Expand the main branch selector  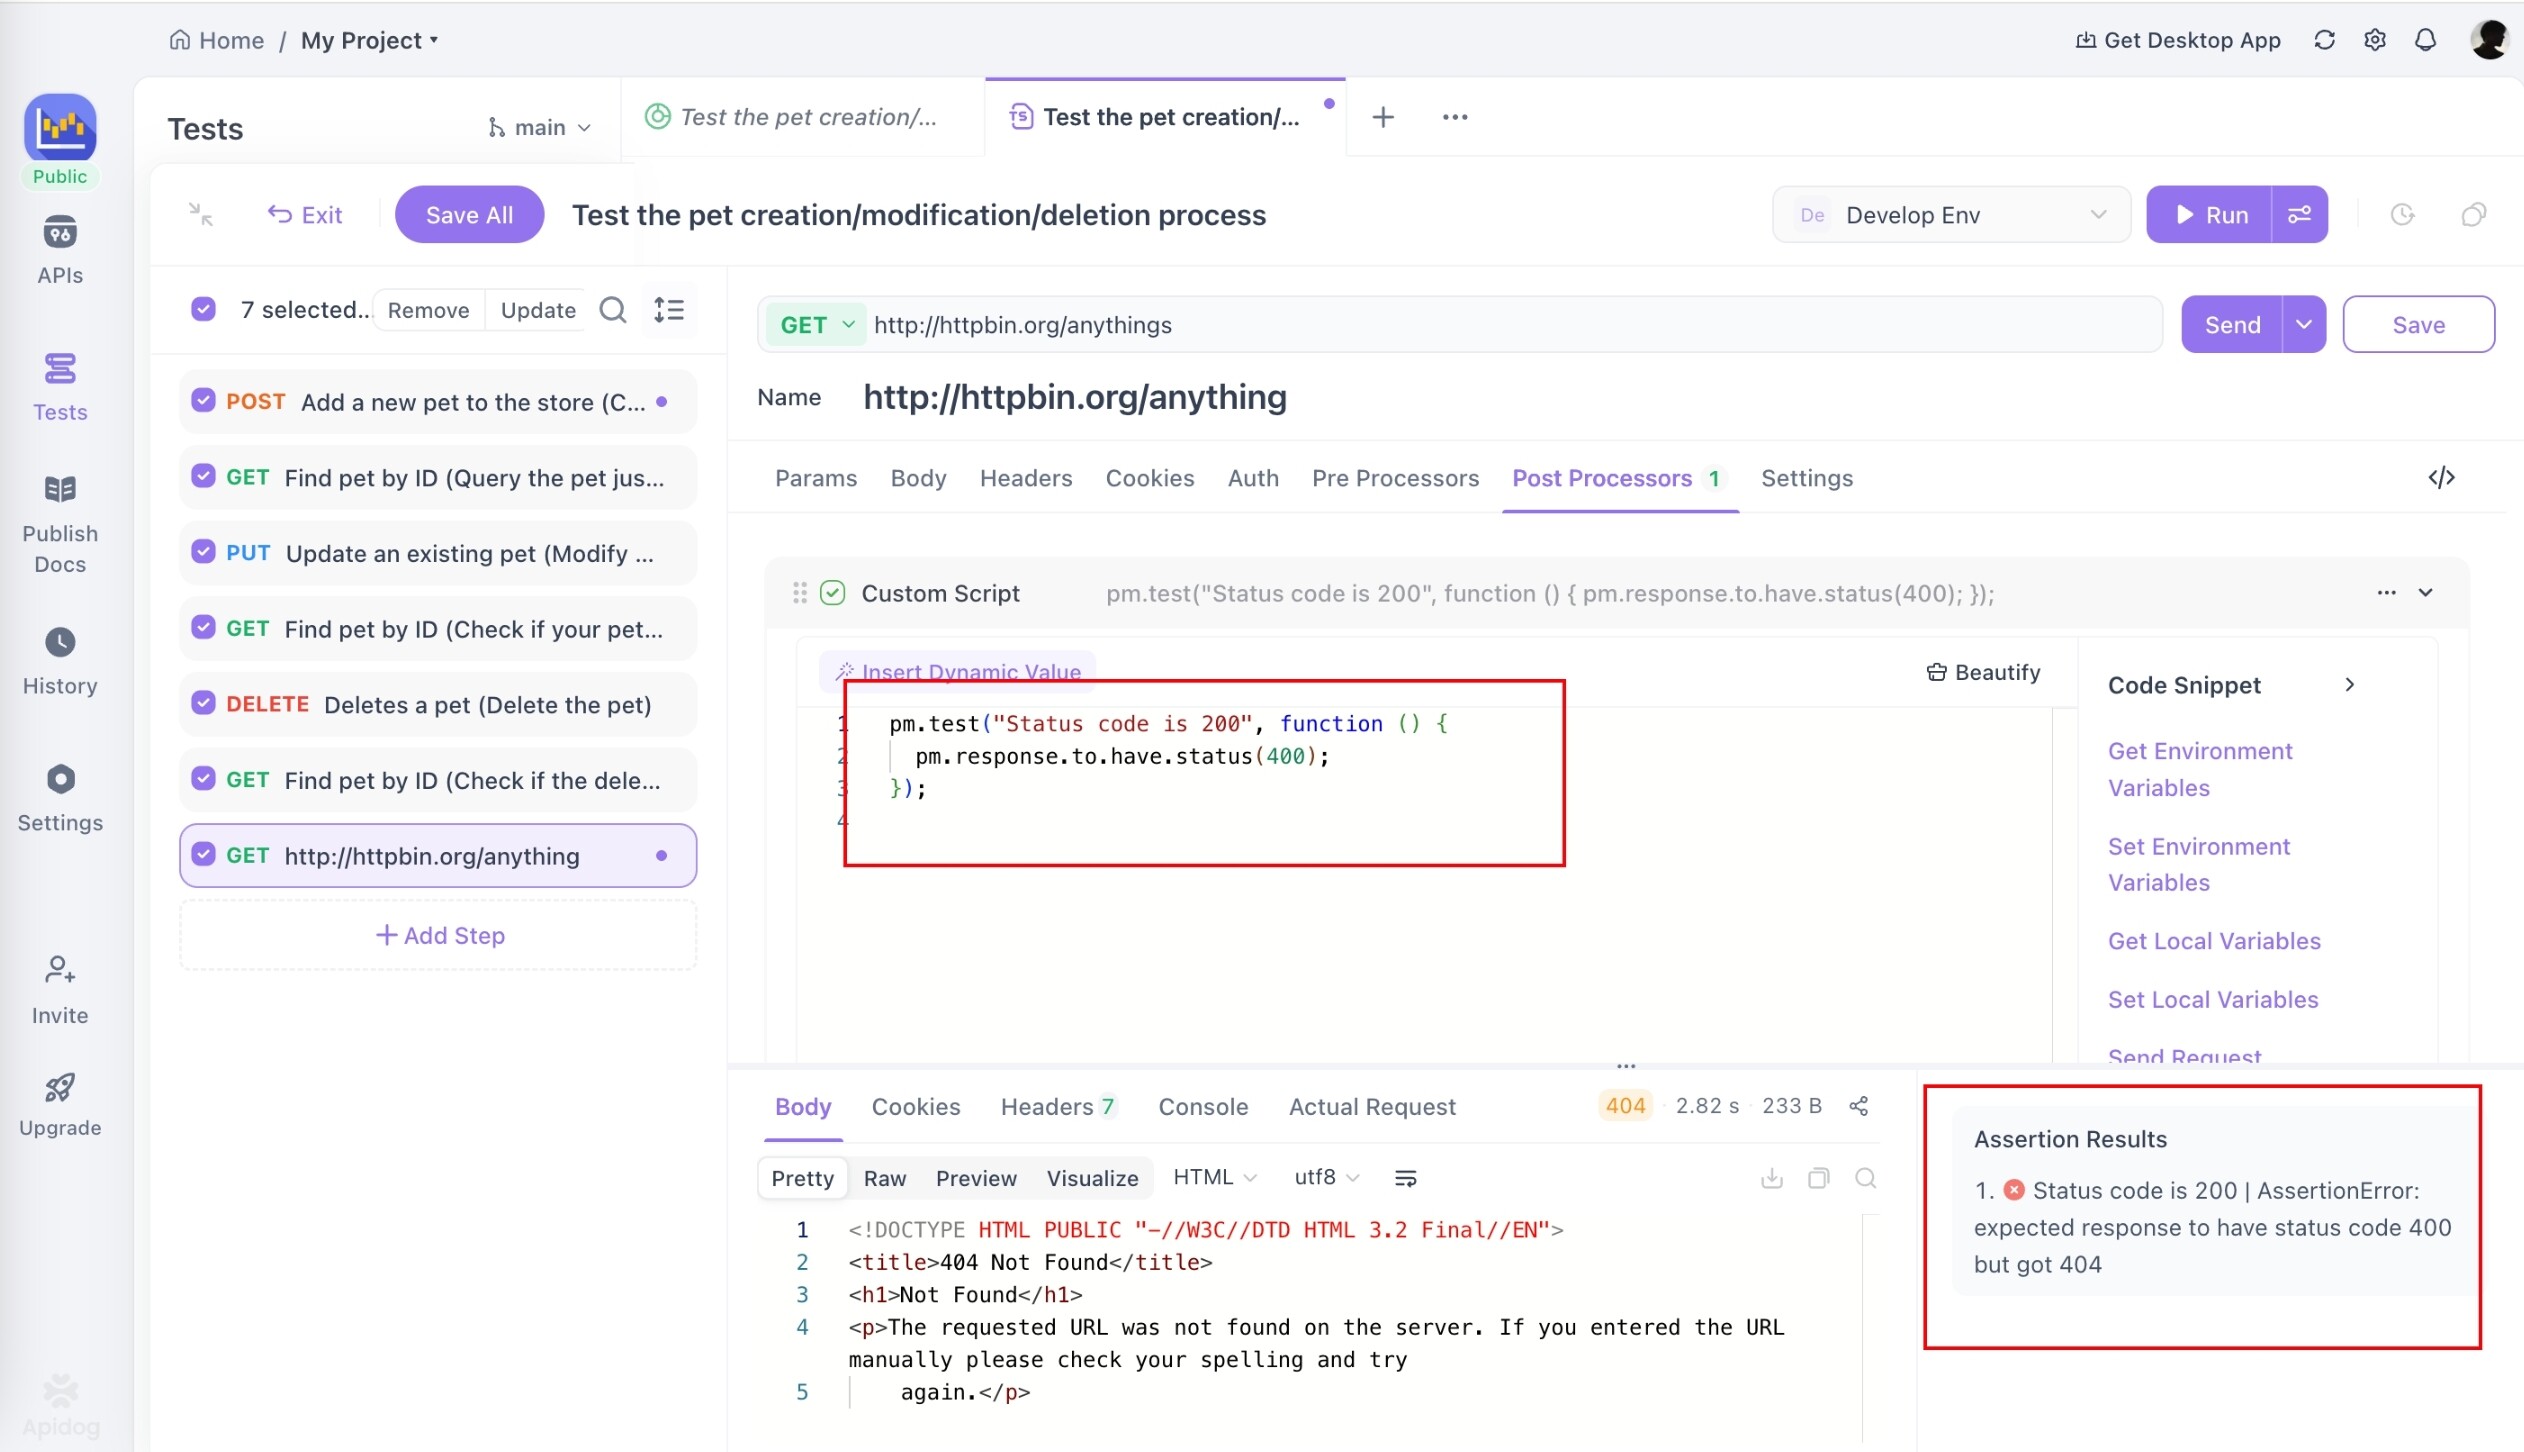pos(540,128)
